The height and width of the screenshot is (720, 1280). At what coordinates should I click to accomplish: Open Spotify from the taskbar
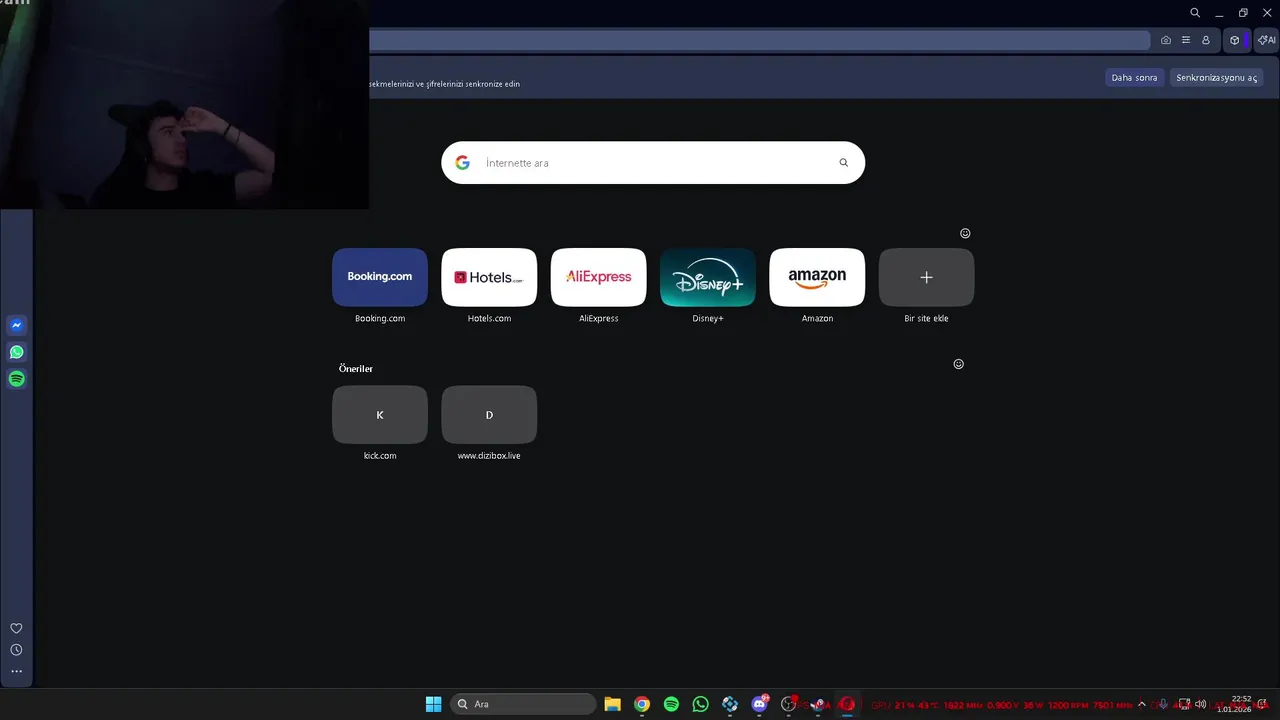[671, 704]
